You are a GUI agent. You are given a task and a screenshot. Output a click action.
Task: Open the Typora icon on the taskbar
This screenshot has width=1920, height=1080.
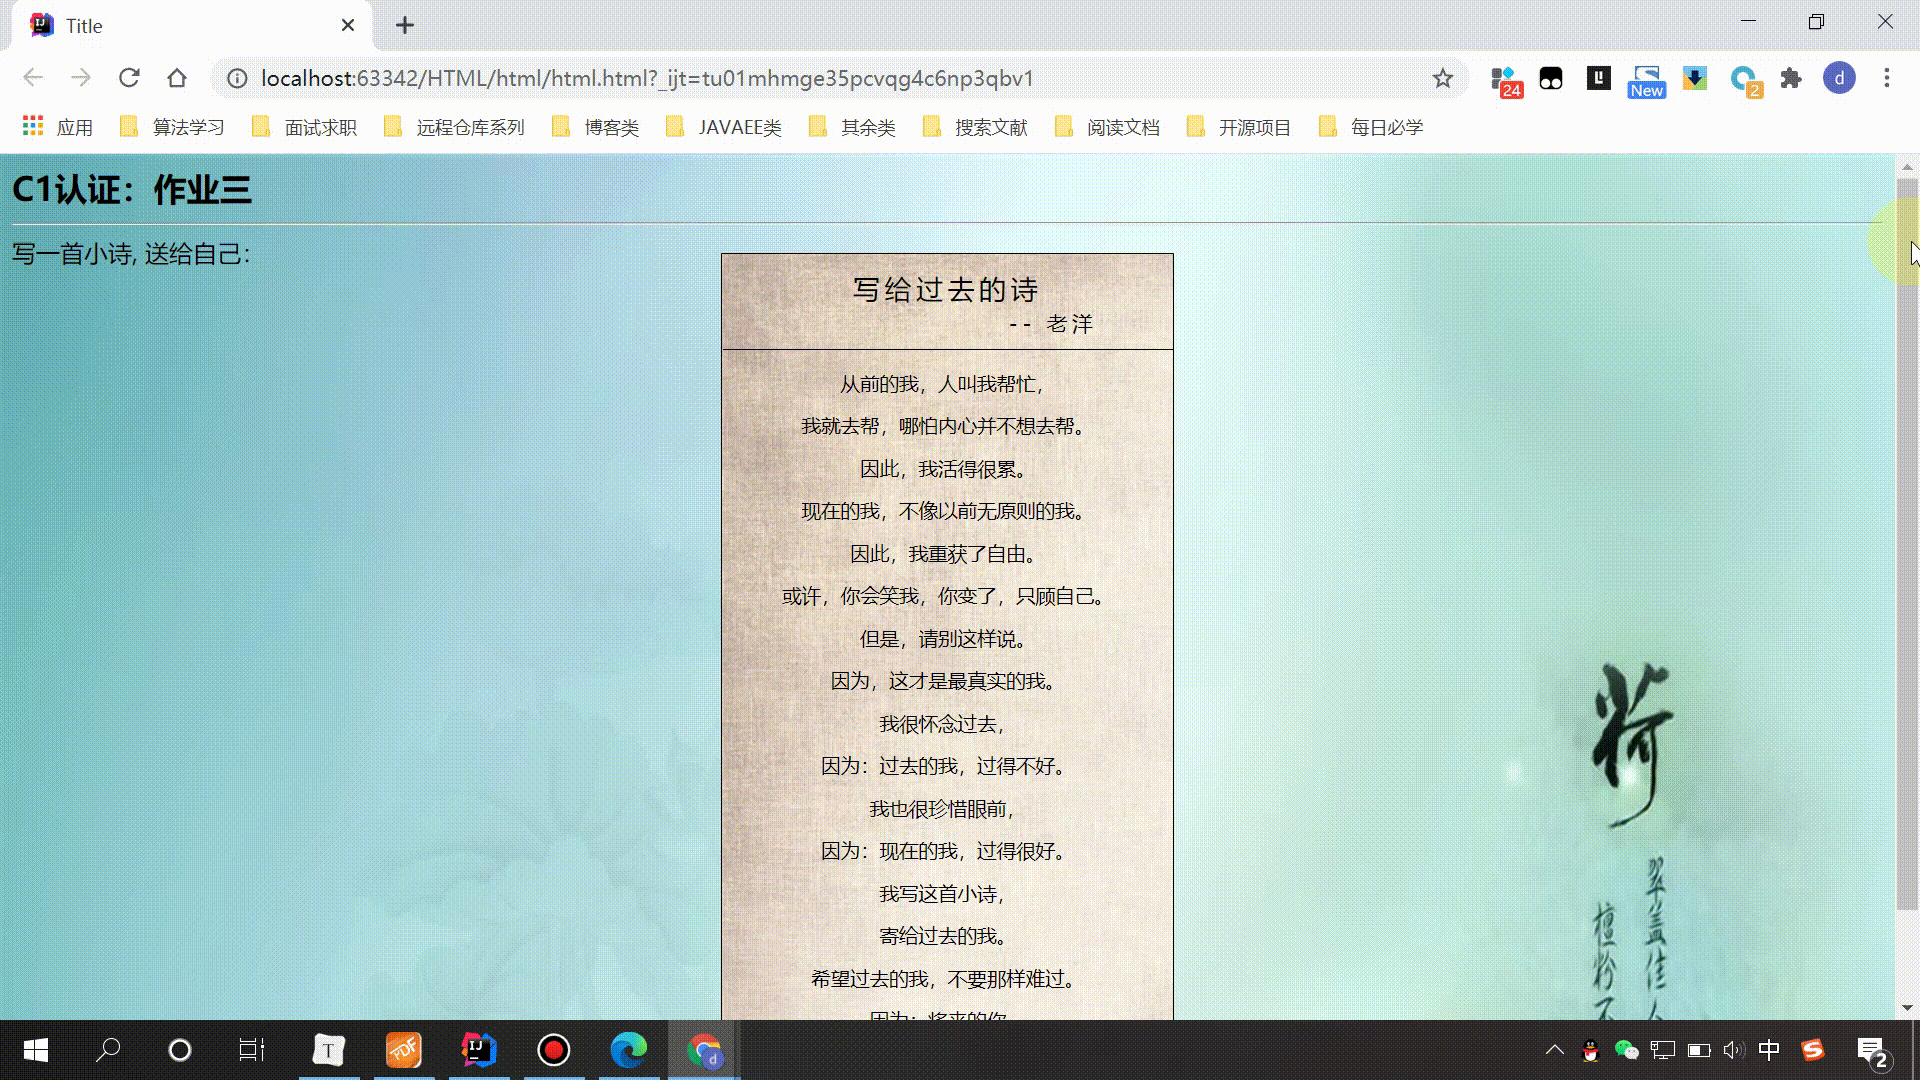(x=330, y=1050)
